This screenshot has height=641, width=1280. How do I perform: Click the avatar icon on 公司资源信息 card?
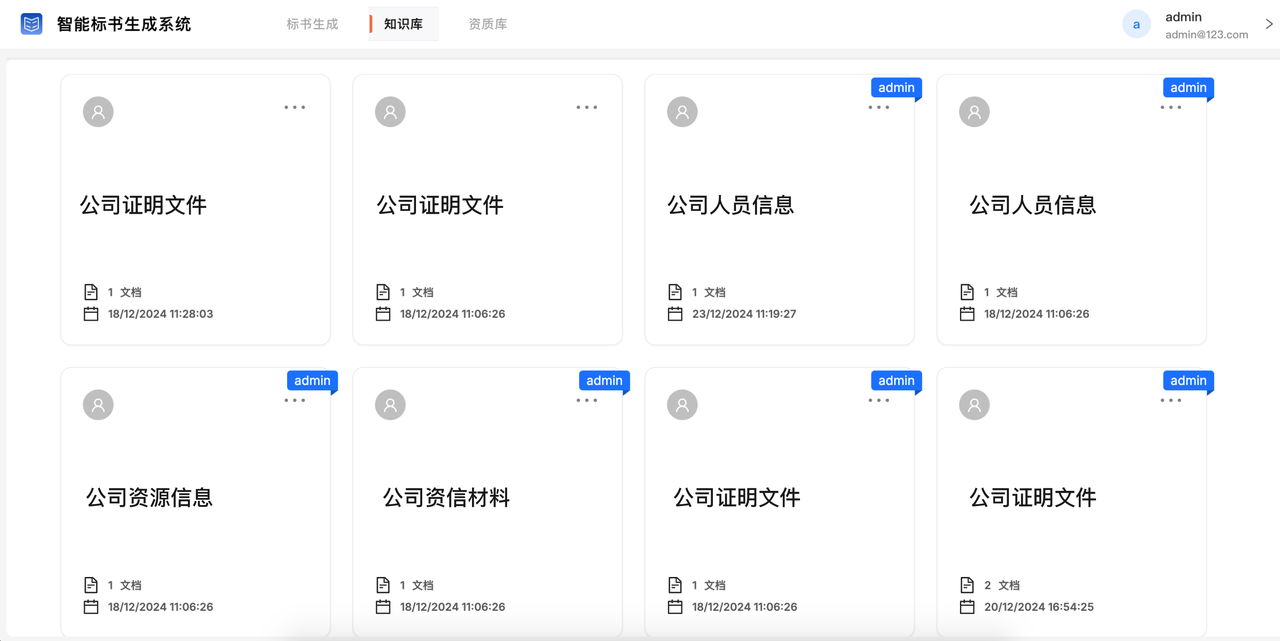tap(98, 405)
